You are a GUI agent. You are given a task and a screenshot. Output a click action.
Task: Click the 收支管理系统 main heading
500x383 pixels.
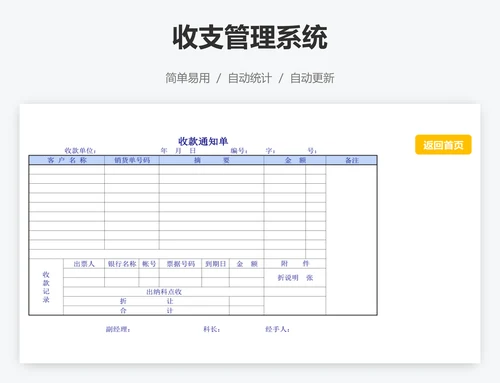click(250, 37)
